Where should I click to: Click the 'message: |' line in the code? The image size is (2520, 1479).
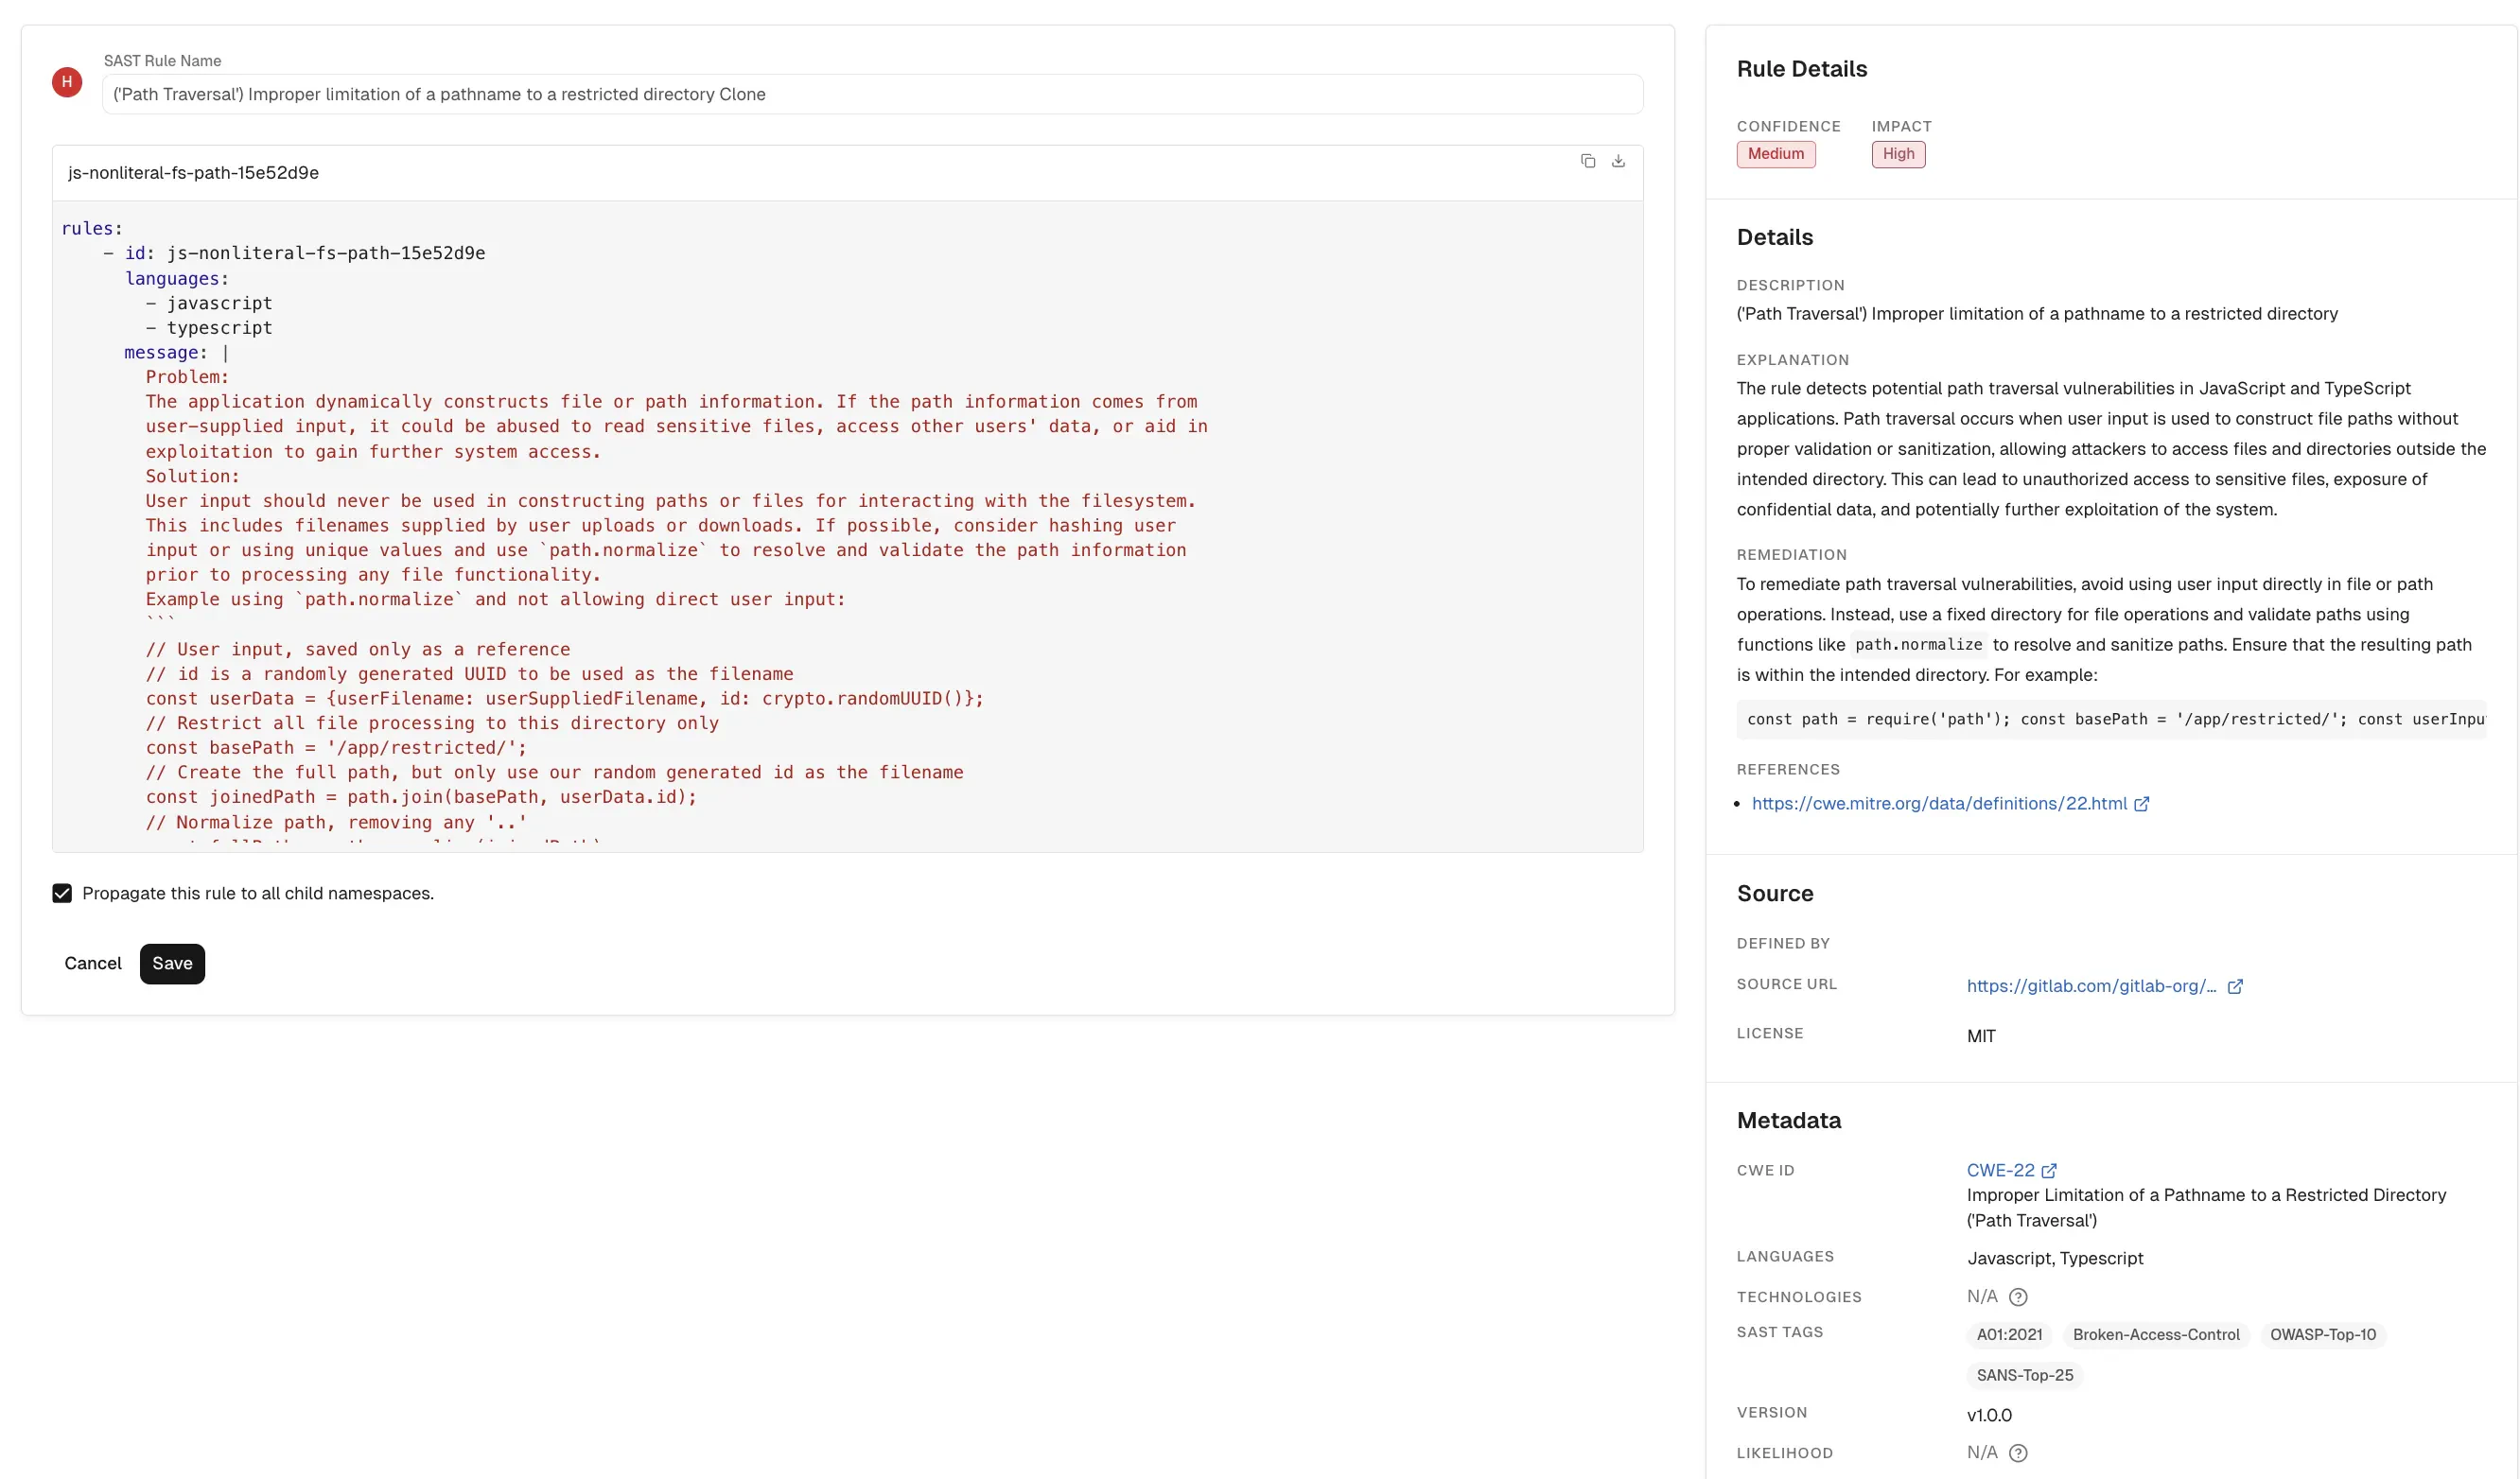coord(177,352)
